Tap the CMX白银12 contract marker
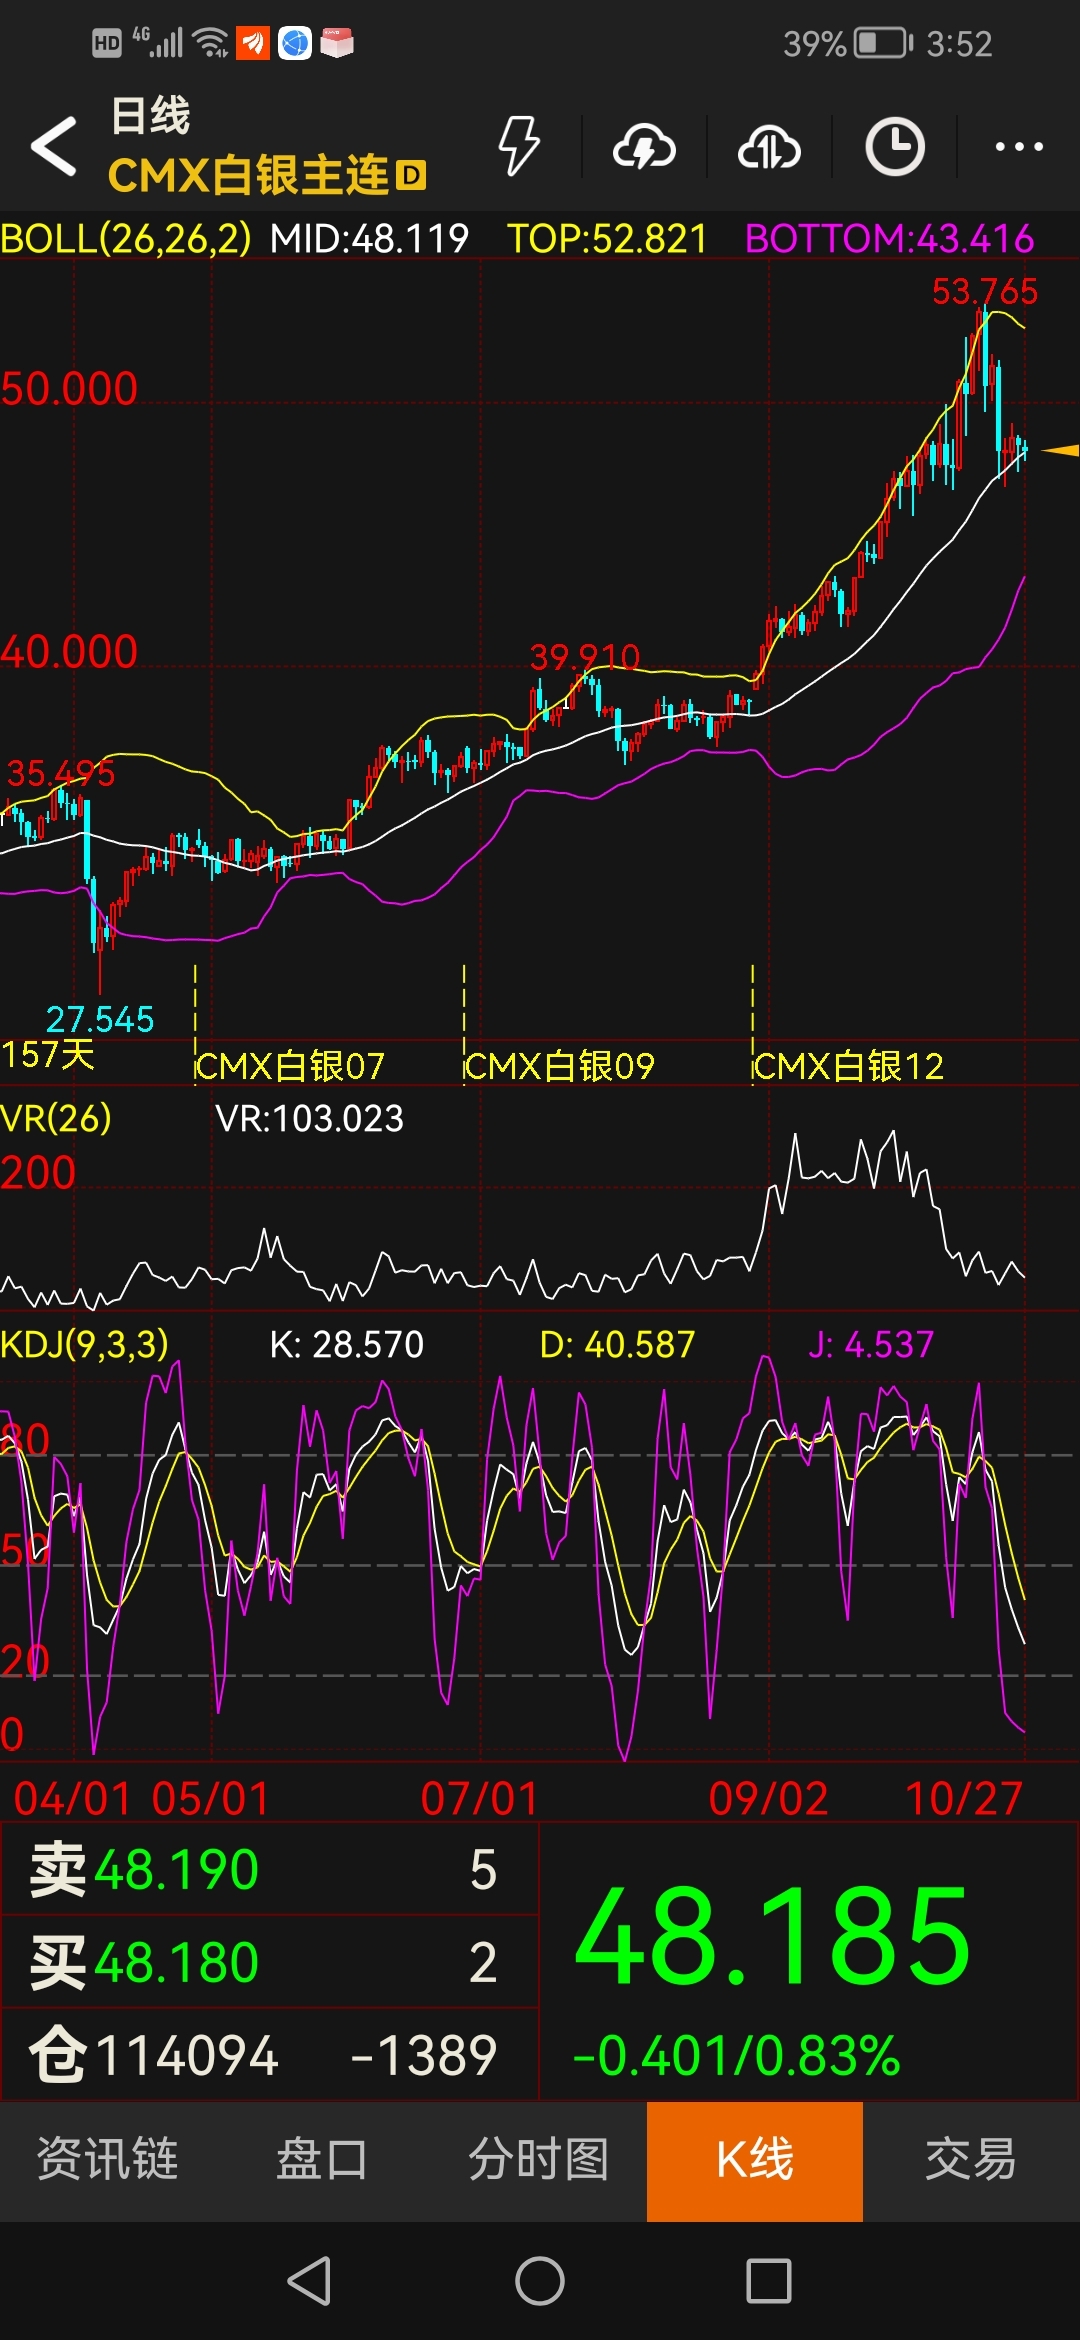The height and width of the screenshot is (2340, 1080). click(849, 1066)
